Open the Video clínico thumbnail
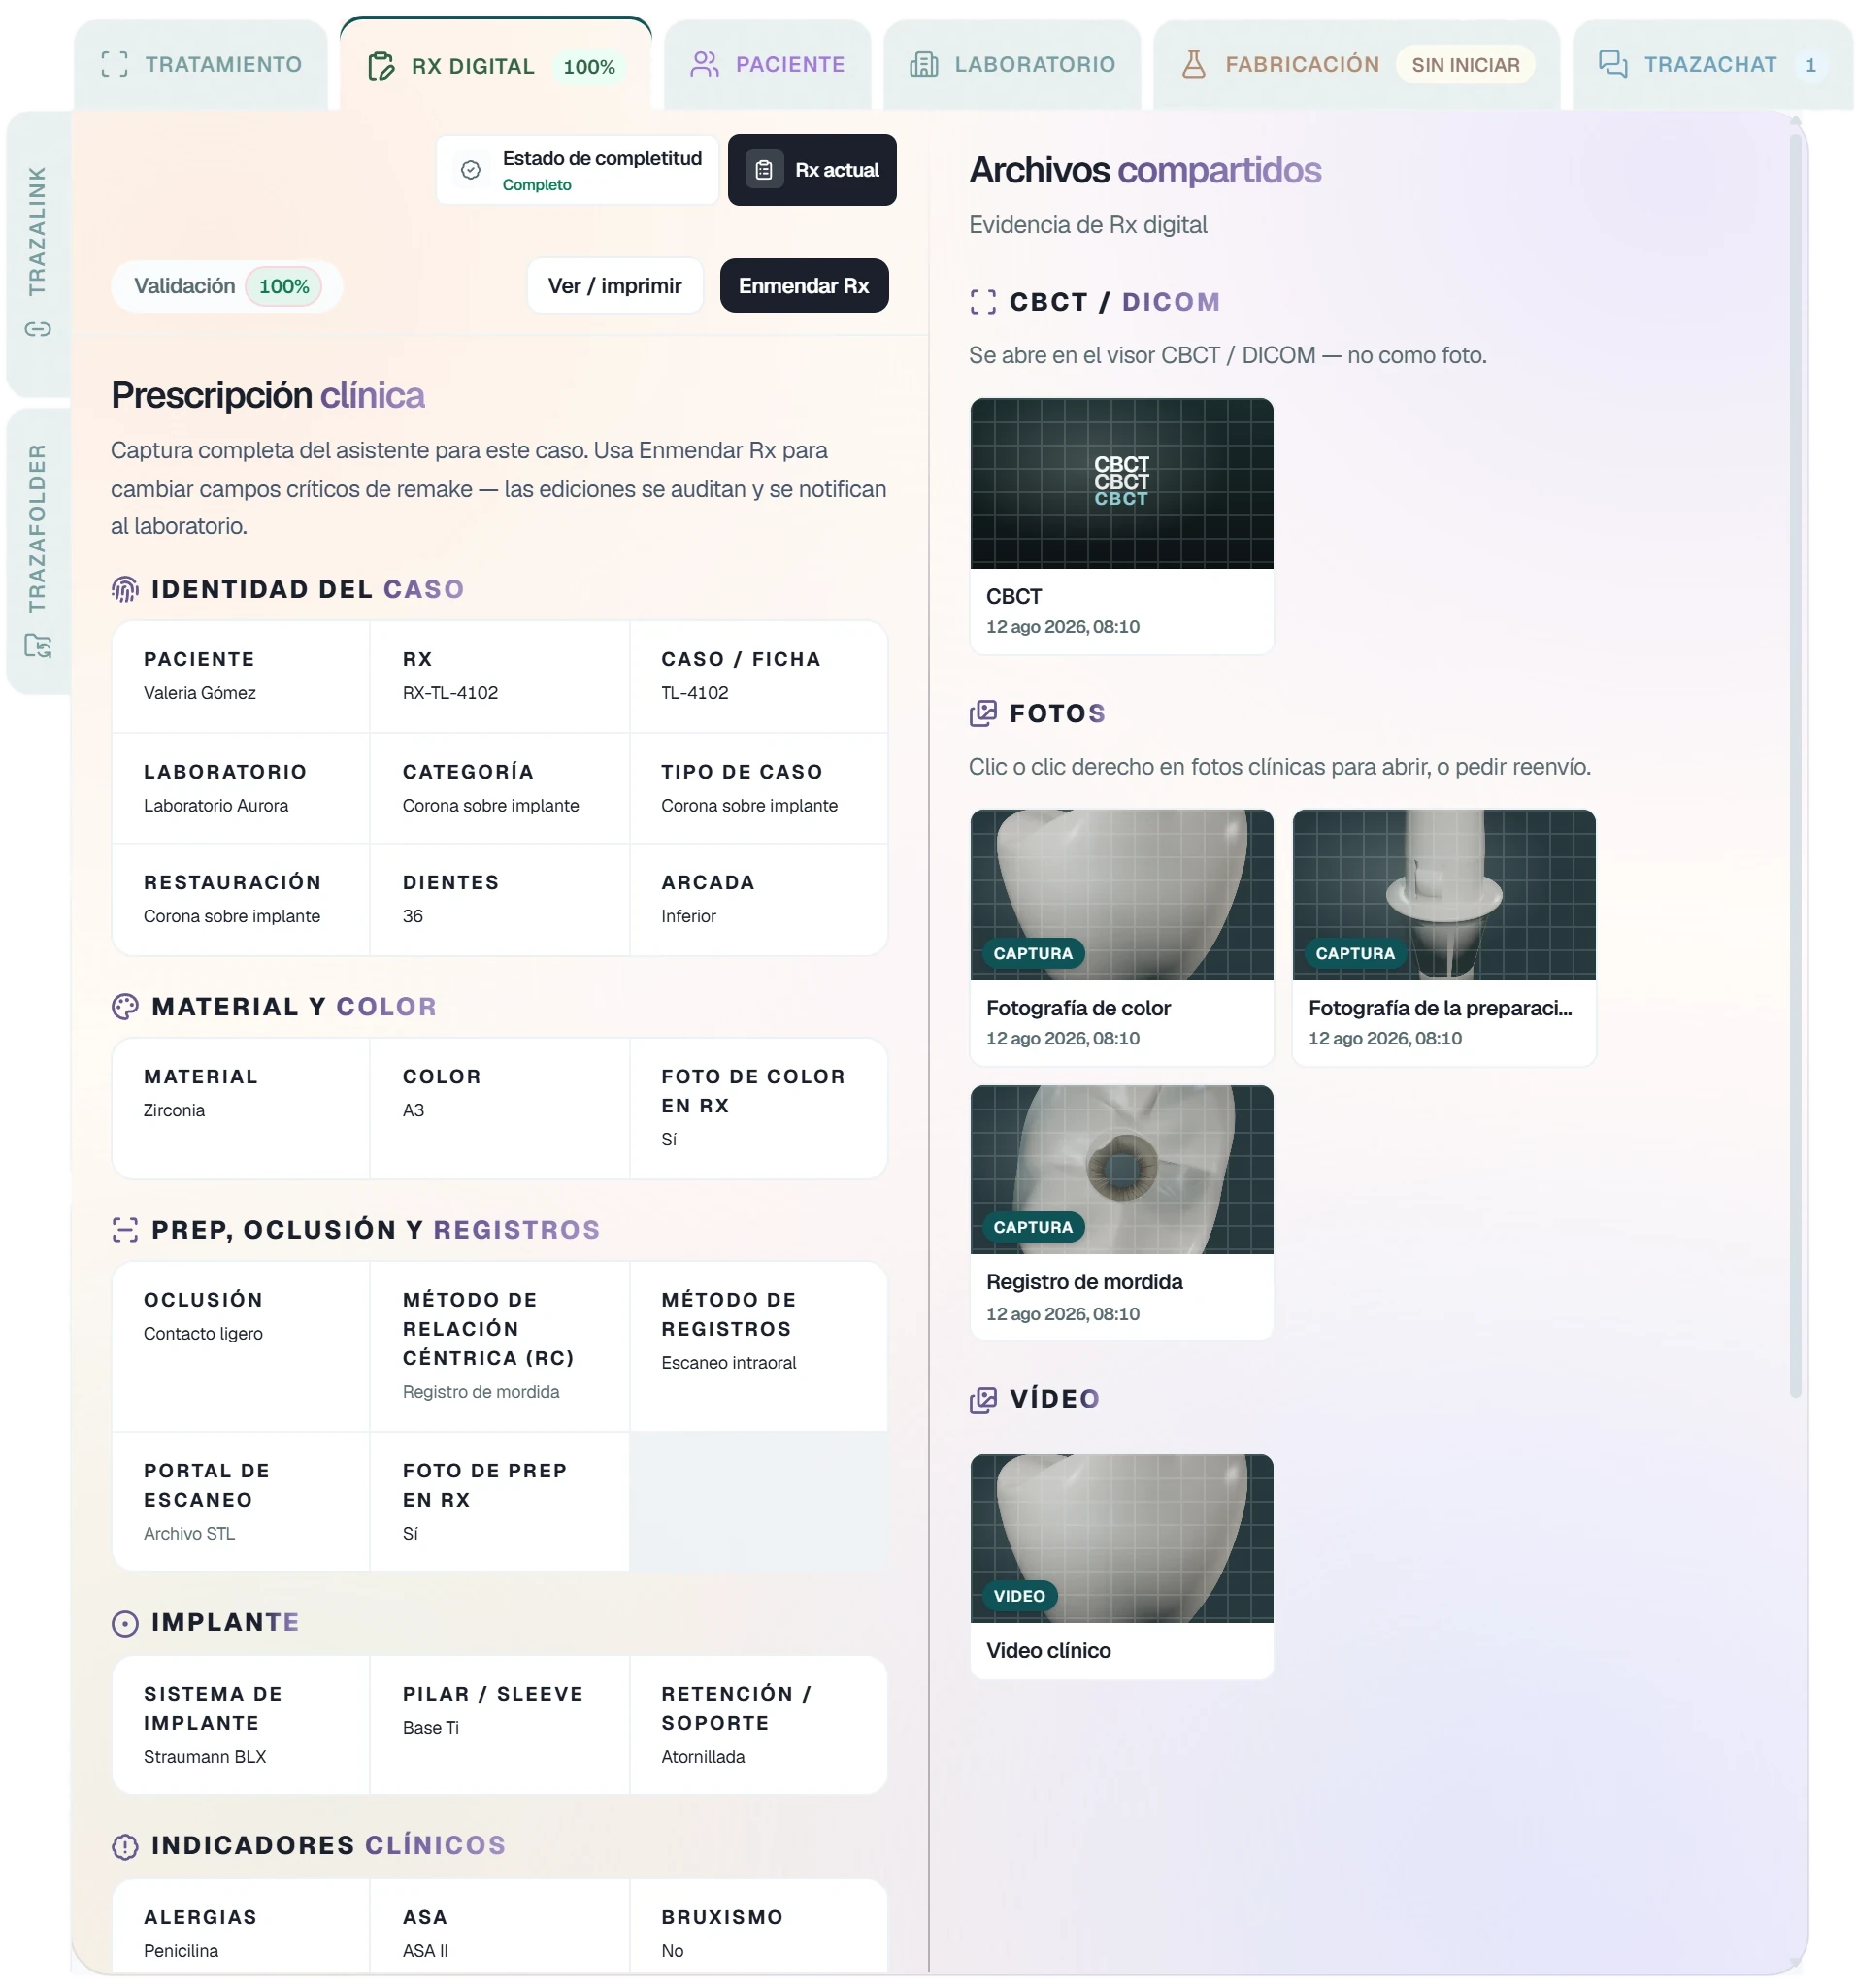1856x1988 pixels. coord(1122,1566)
